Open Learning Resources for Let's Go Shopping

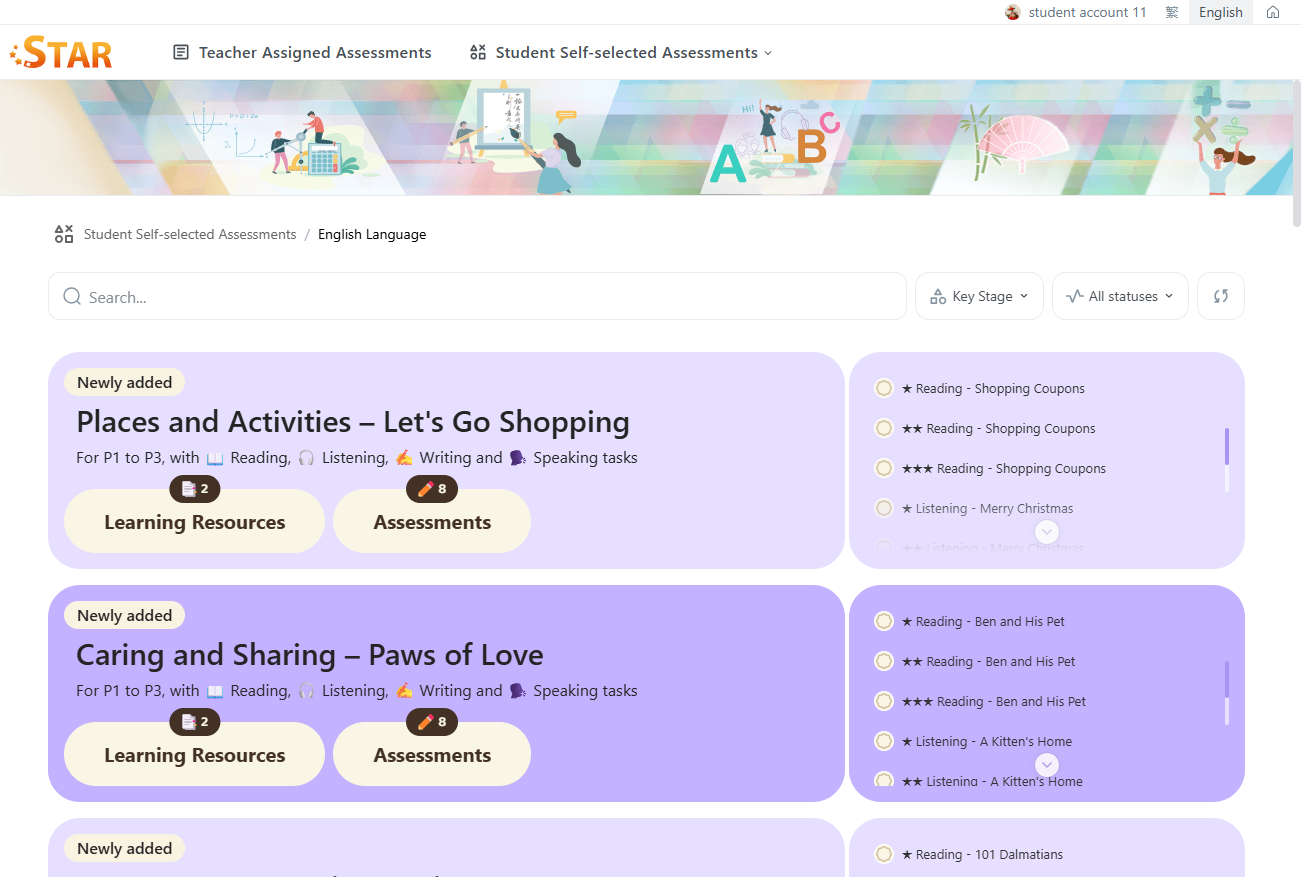tap(194, 522)
